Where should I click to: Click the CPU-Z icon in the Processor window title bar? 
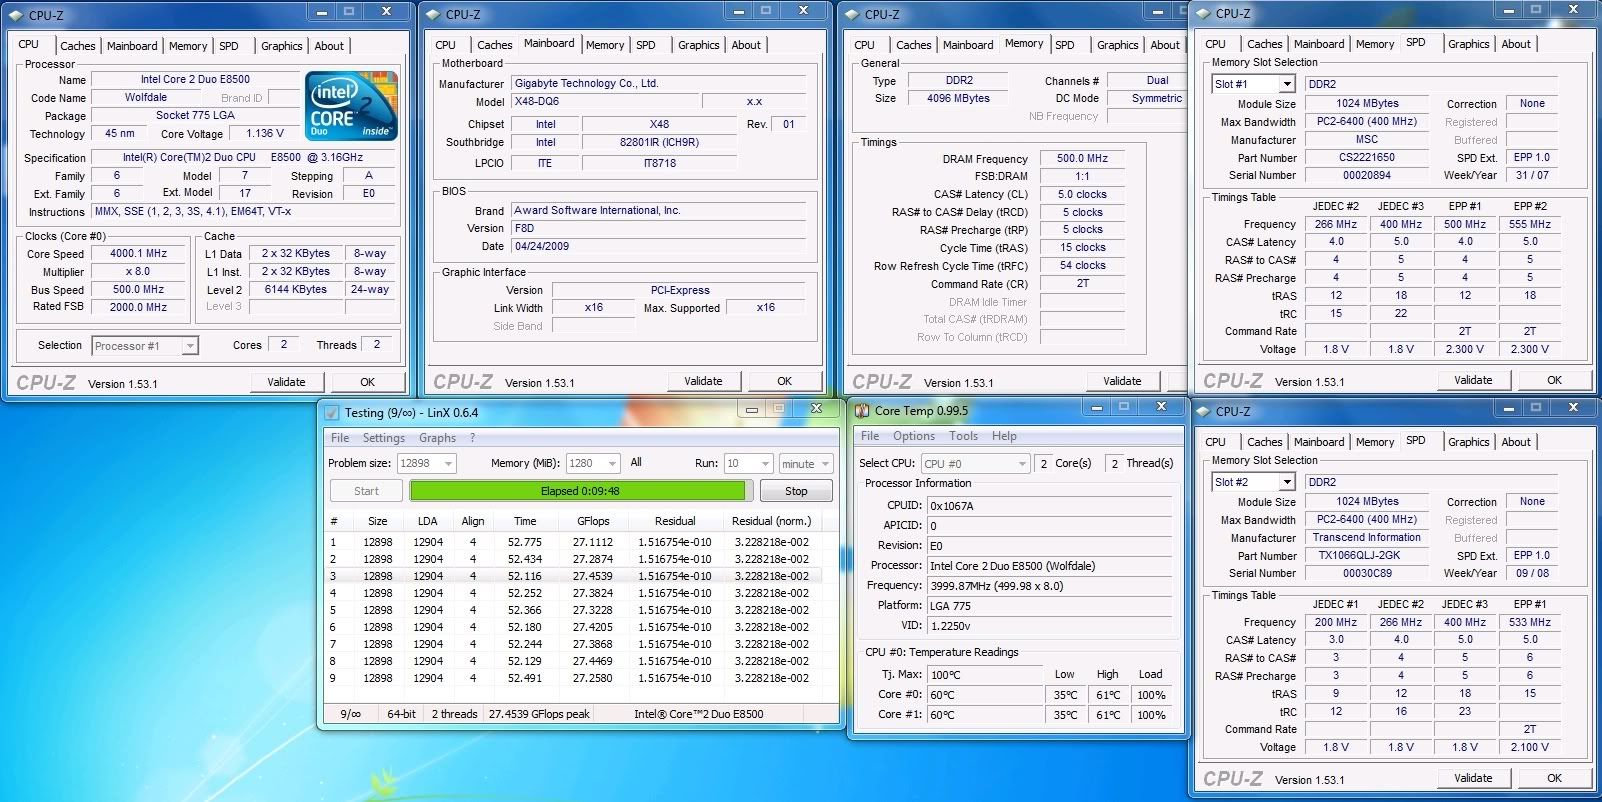tap(15, 15)
